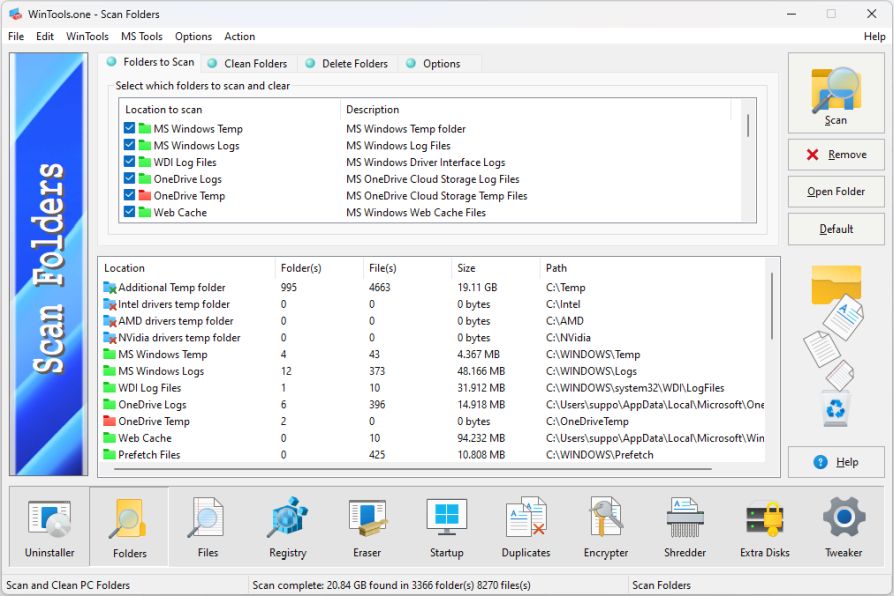The width and height of the screenshot is (894, 596).
Task: Select the C:\WINDOWS\Prefetch path
Action: coord(599,455)
